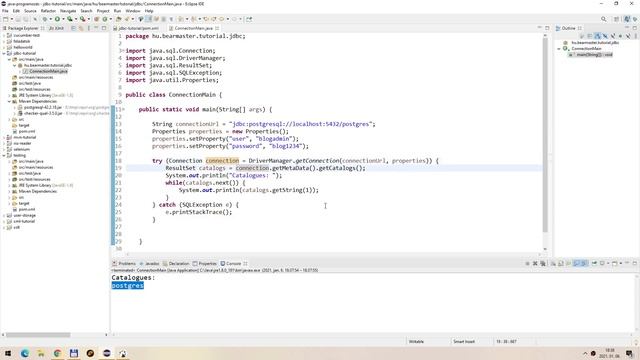Expand the cucumber-test project
This screenshot has width=640, height=360.
4,35
